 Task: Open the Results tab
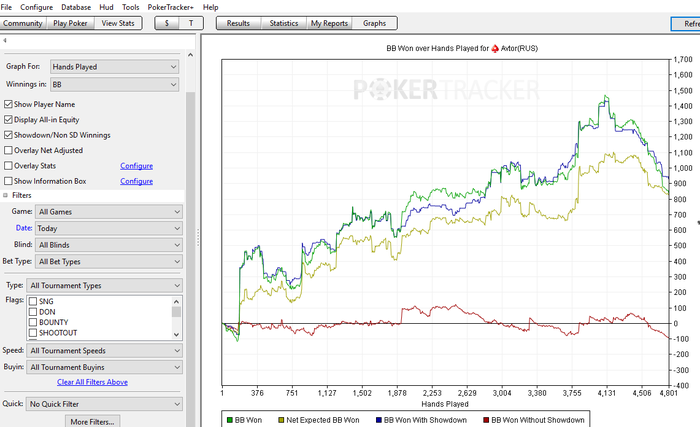238,23
